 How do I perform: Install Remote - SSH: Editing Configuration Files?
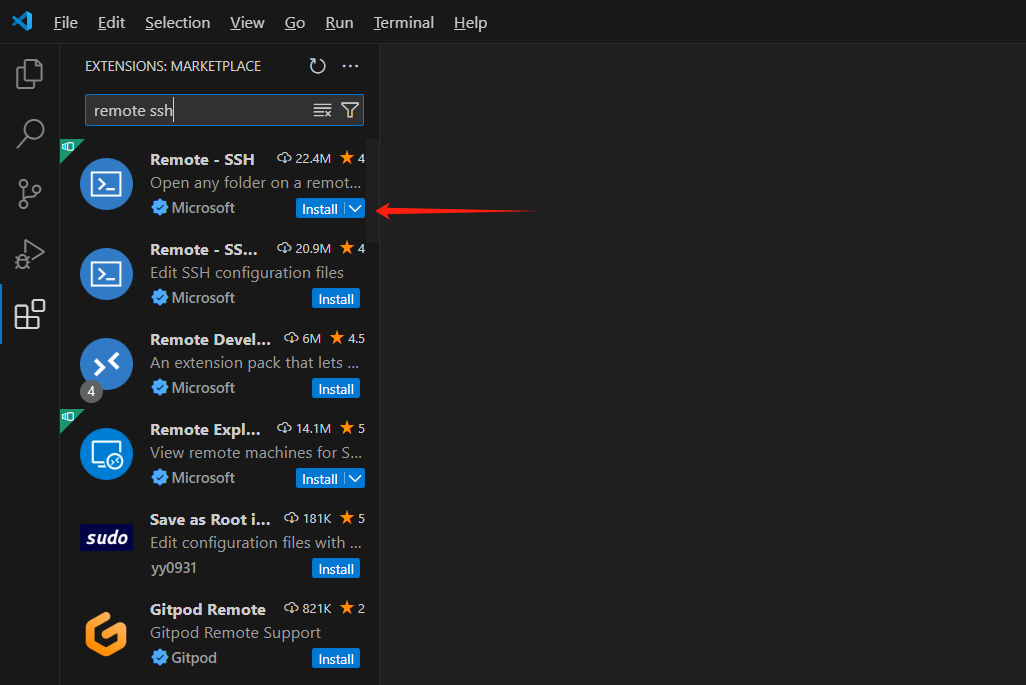(x=335, y=298)
